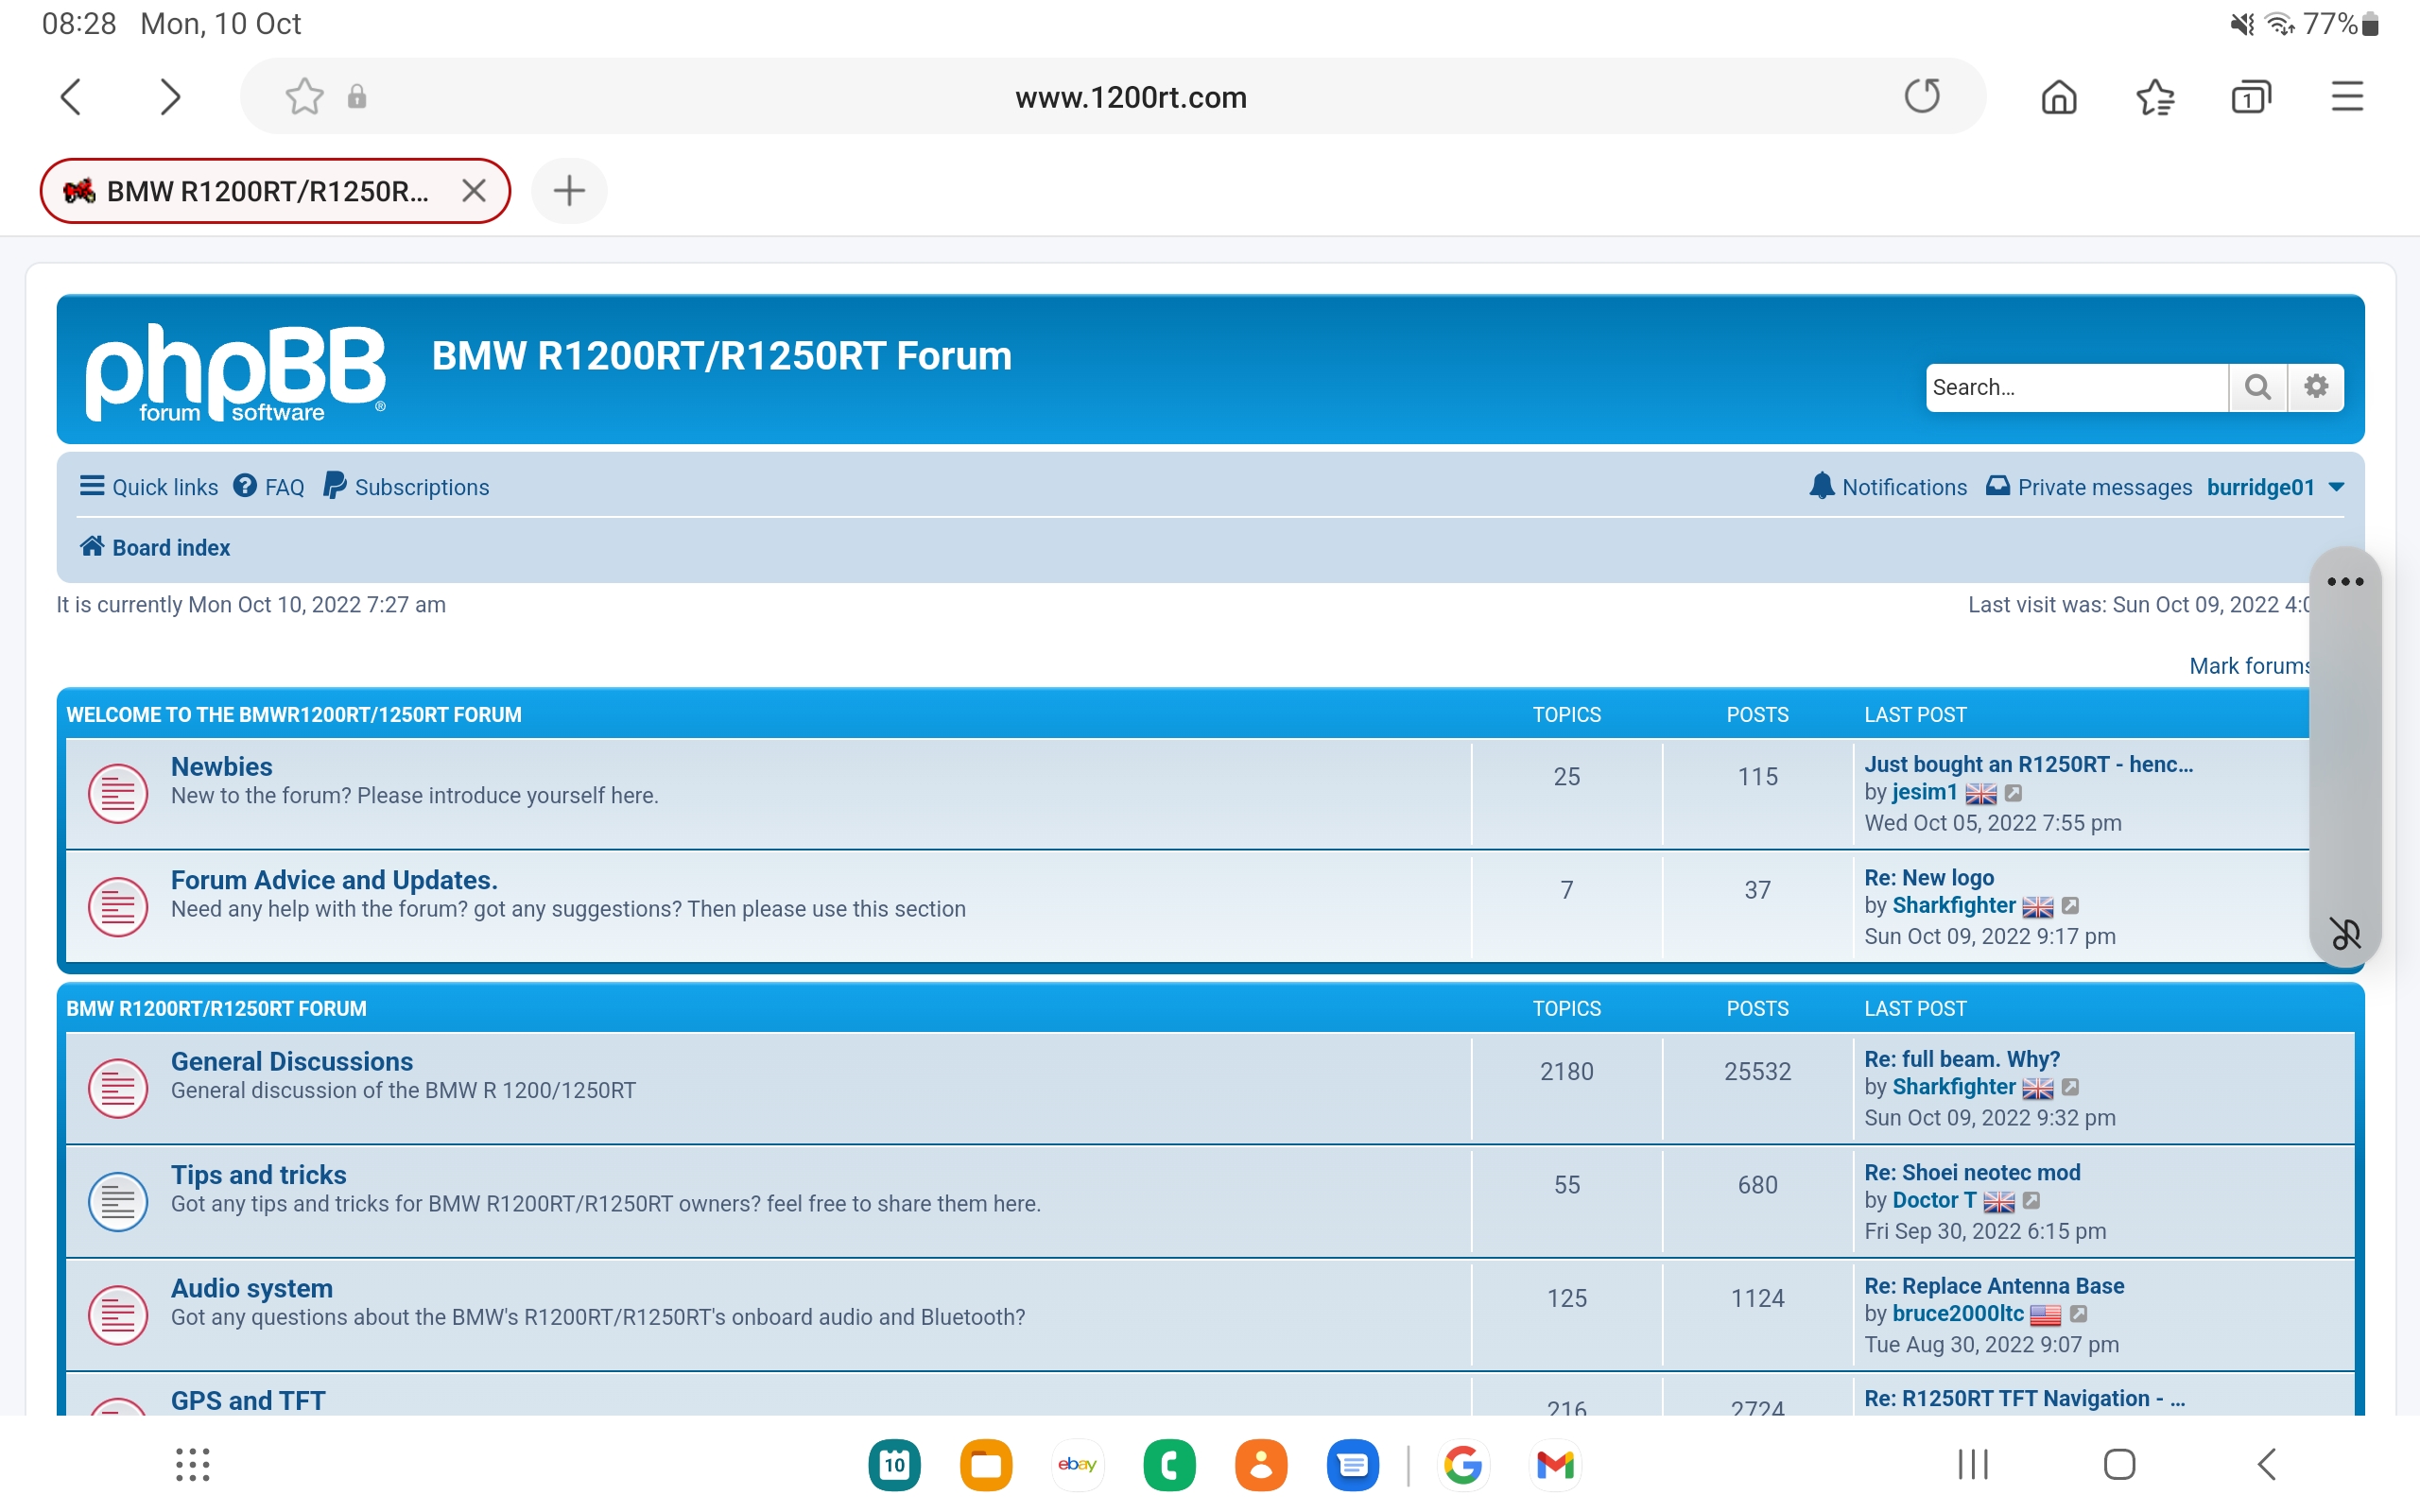Expand the burridge01 user menu

2275,487
